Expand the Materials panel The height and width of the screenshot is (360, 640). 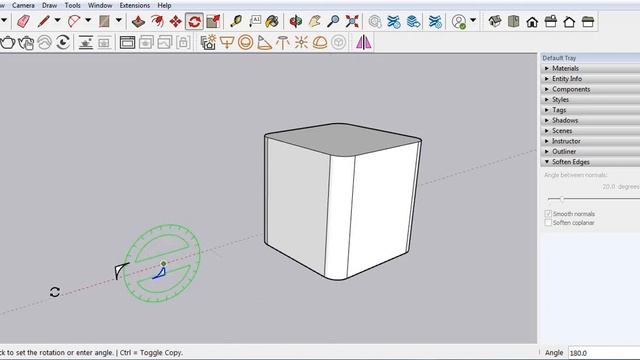591,68
